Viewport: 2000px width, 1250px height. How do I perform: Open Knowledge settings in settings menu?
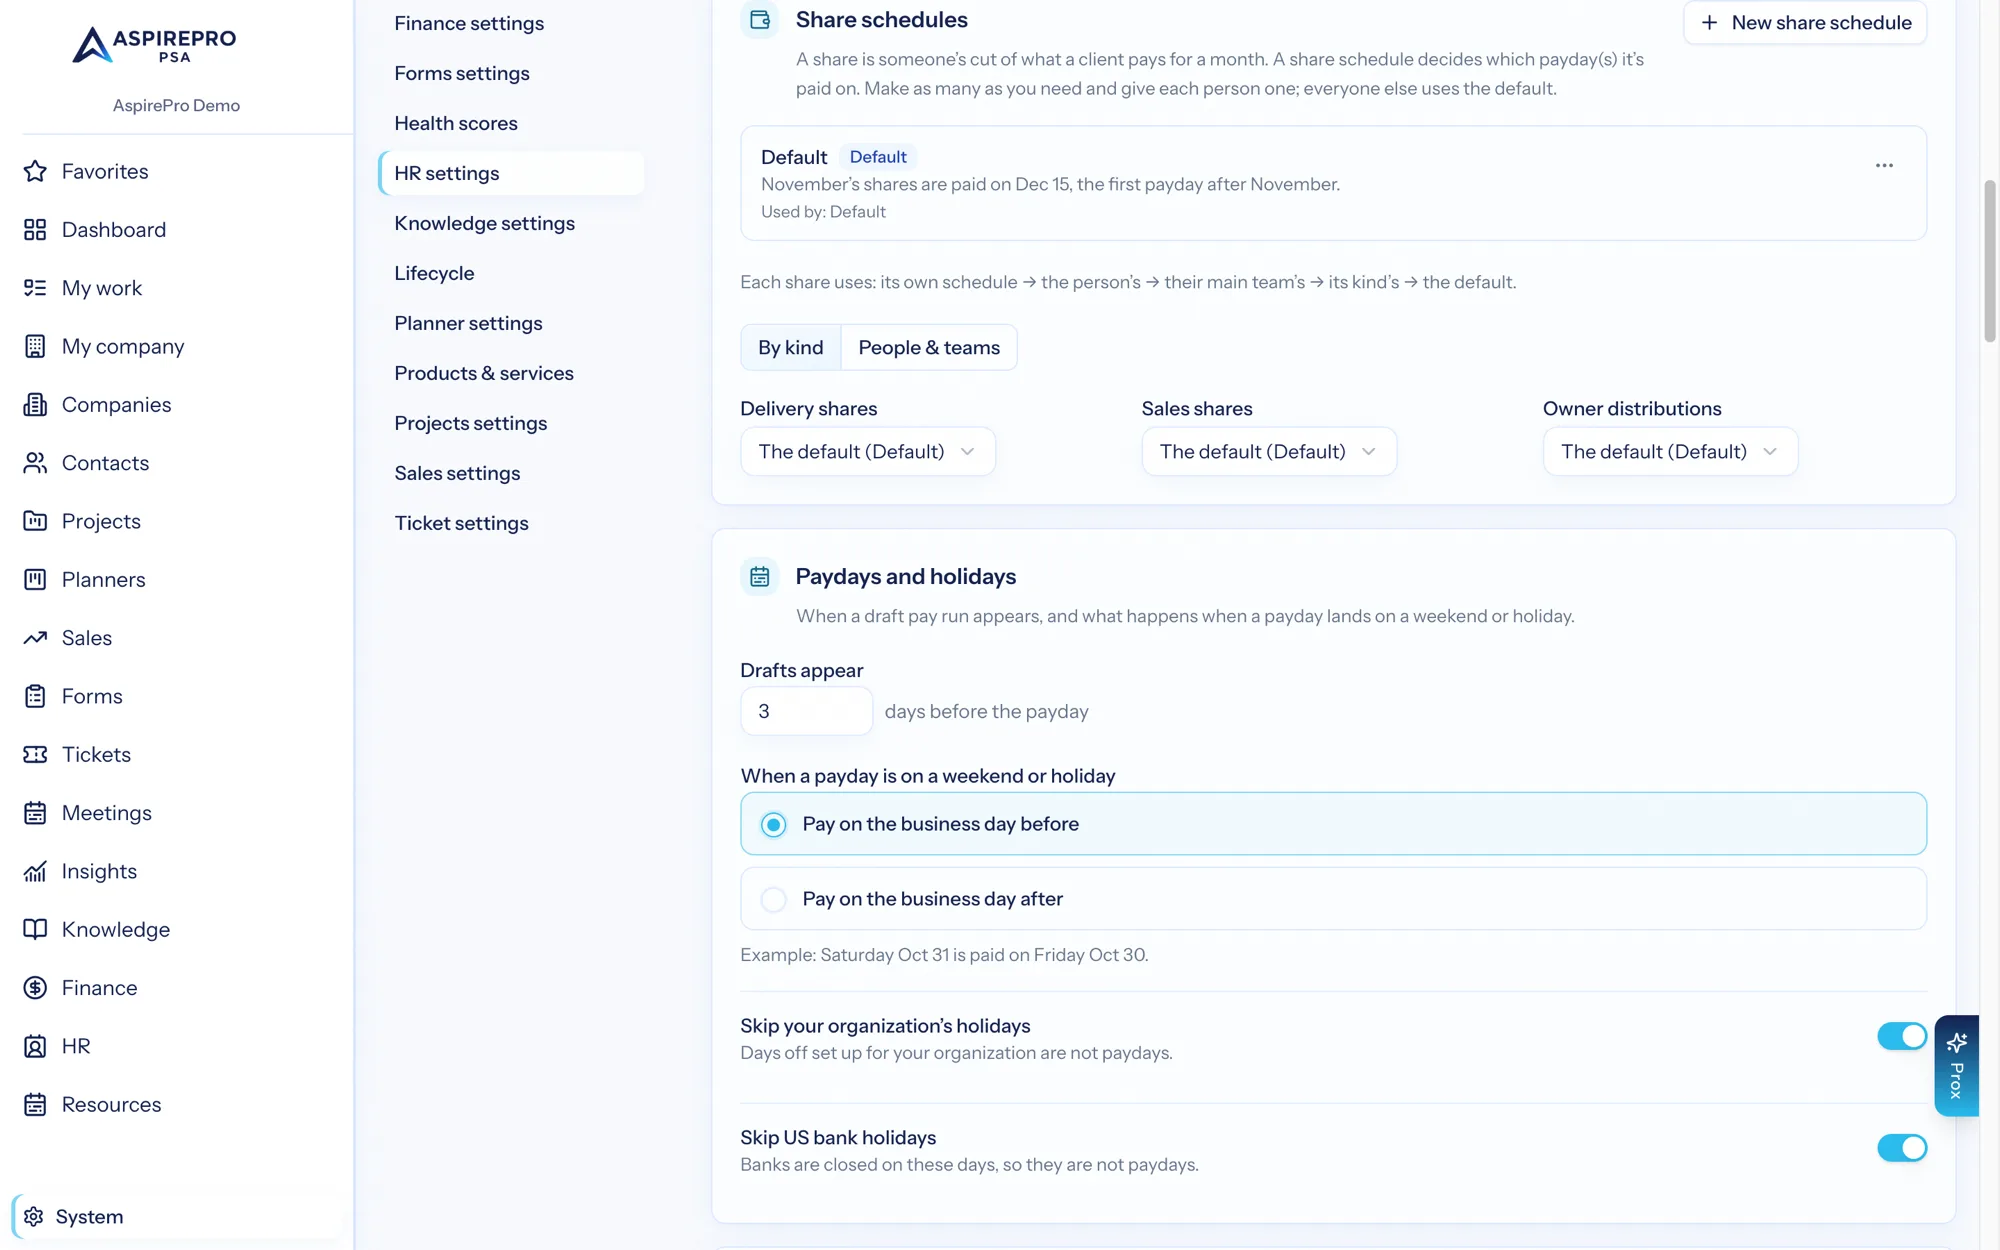click(484, 223)
